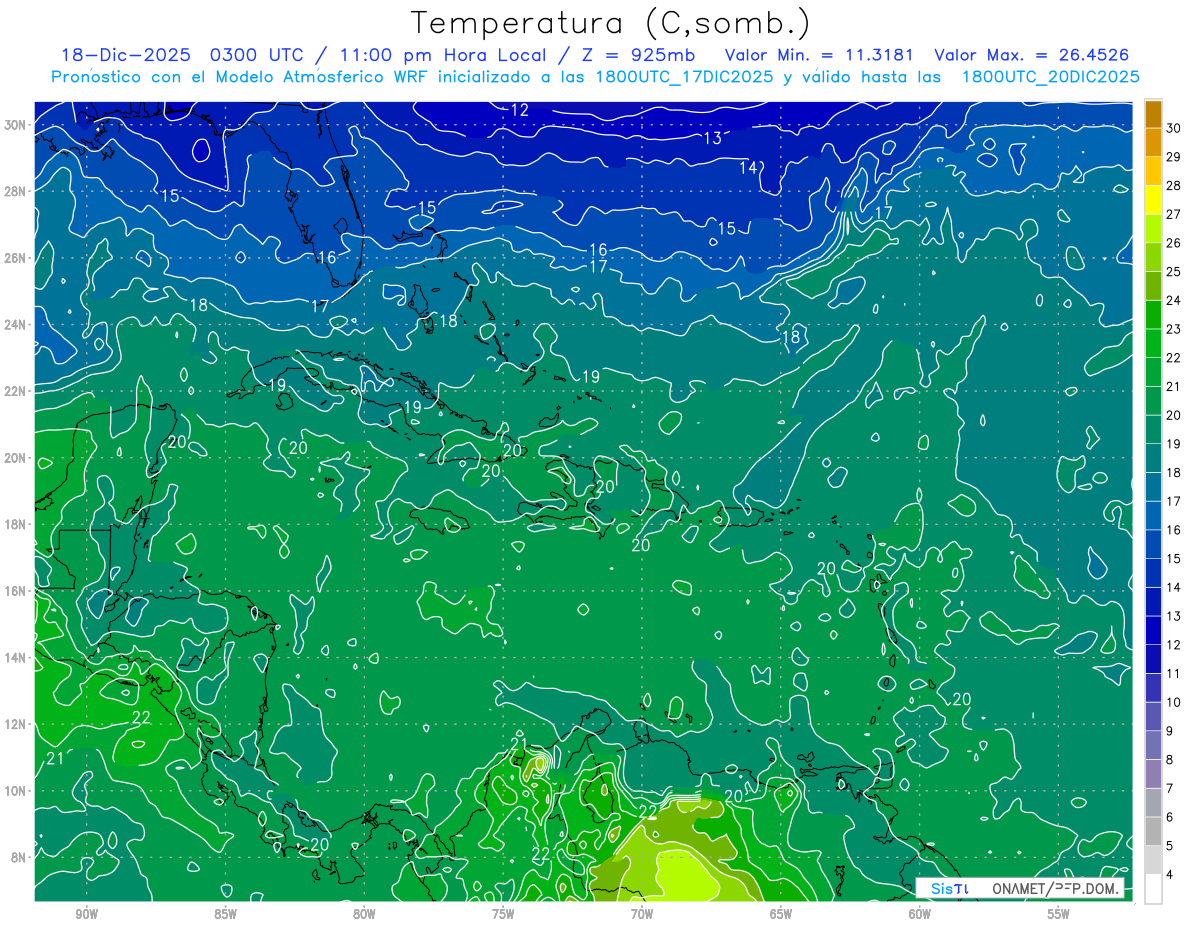Image resolution: width=1200 pixels, height=927 pixels.
Task: Click "Valor Max. = 26.4526" text
Action: (1032, 55)
